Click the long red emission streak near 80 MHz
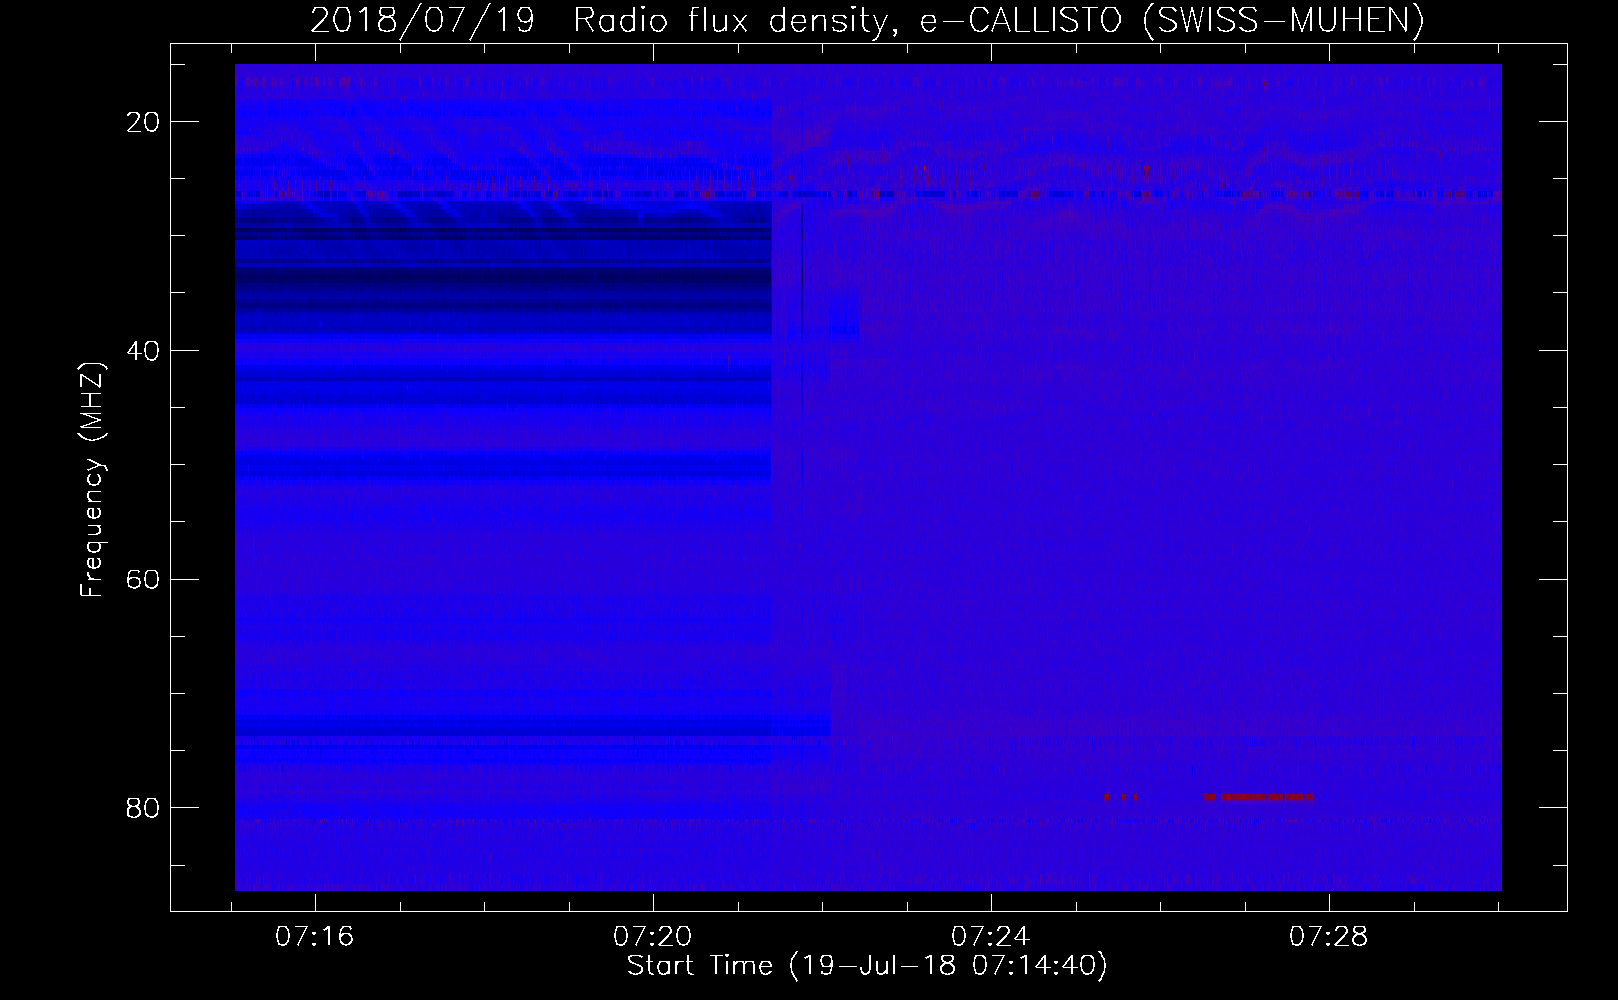 [x=1258, y=797]
